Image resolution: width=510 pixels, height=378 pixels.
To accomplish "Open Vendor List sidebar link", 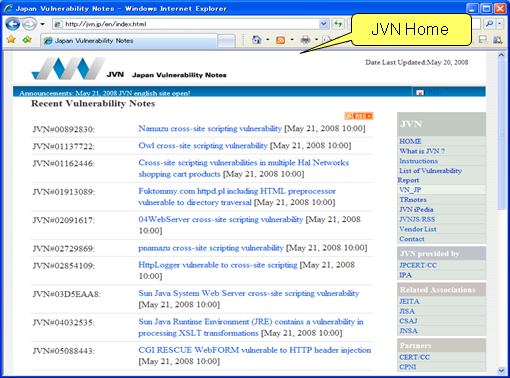I will (418, 229).
